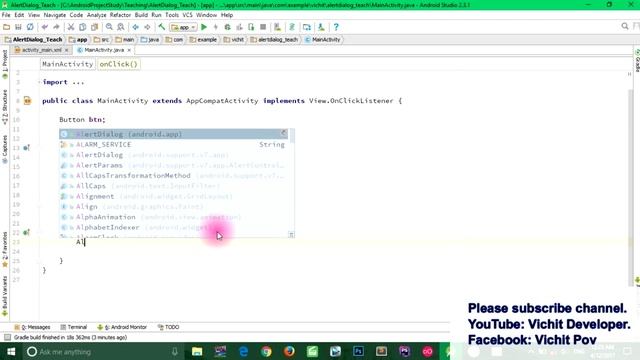The height and width of the screenshot is (360, 640).
Task: Open the Refactor menu
Action: tap(120, 15)
